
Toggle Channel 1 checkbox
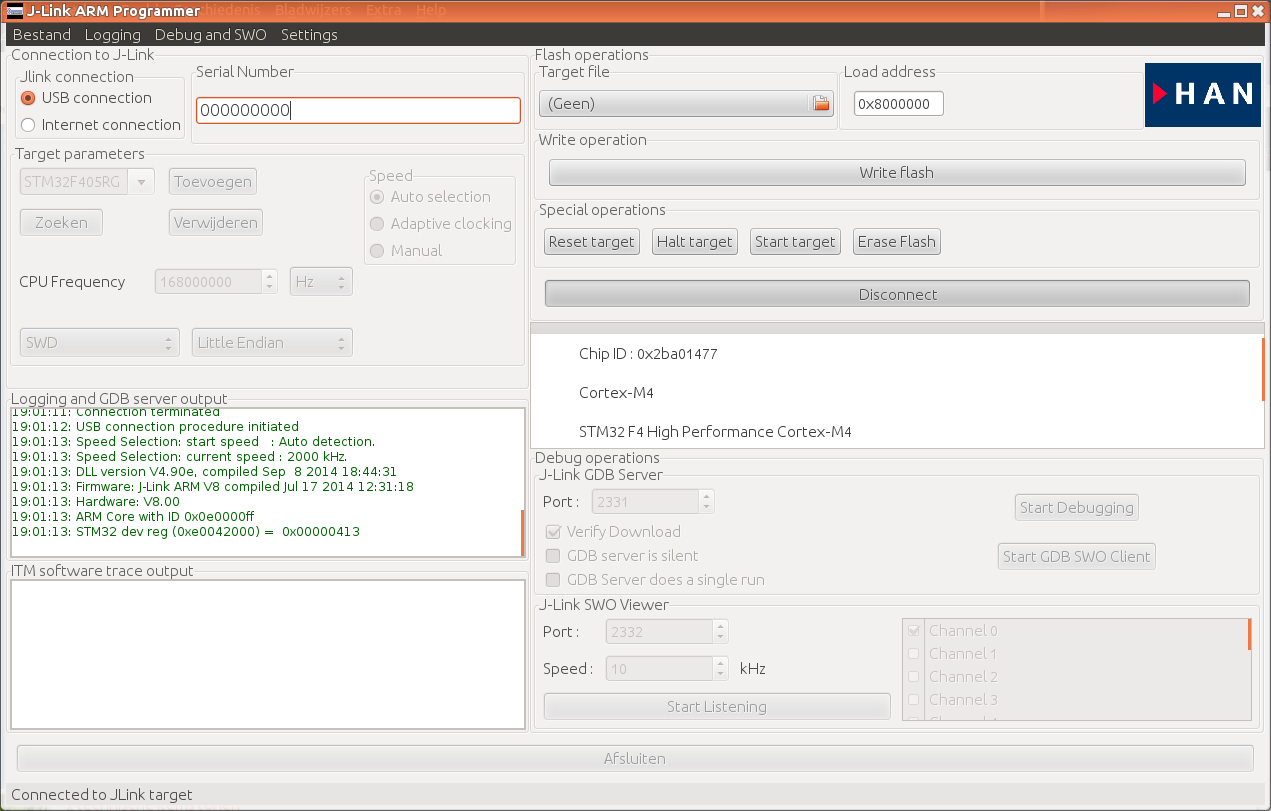coord(913,654)
